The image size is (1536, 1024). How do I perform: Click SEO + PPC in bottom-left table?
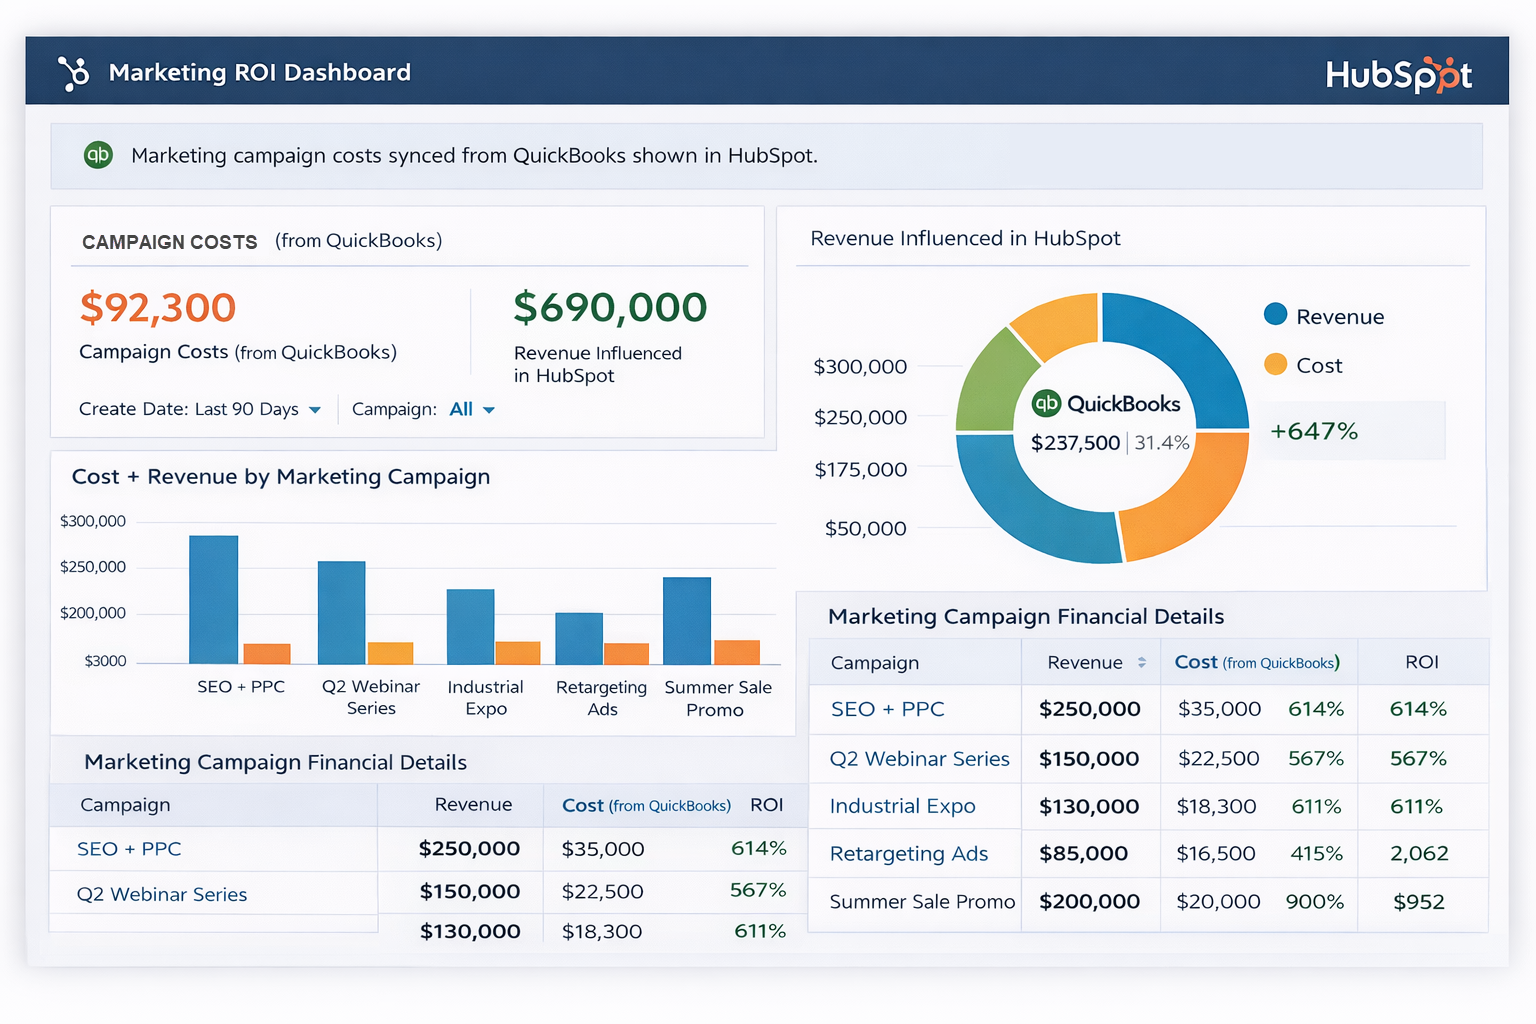(x=129, y=849)
